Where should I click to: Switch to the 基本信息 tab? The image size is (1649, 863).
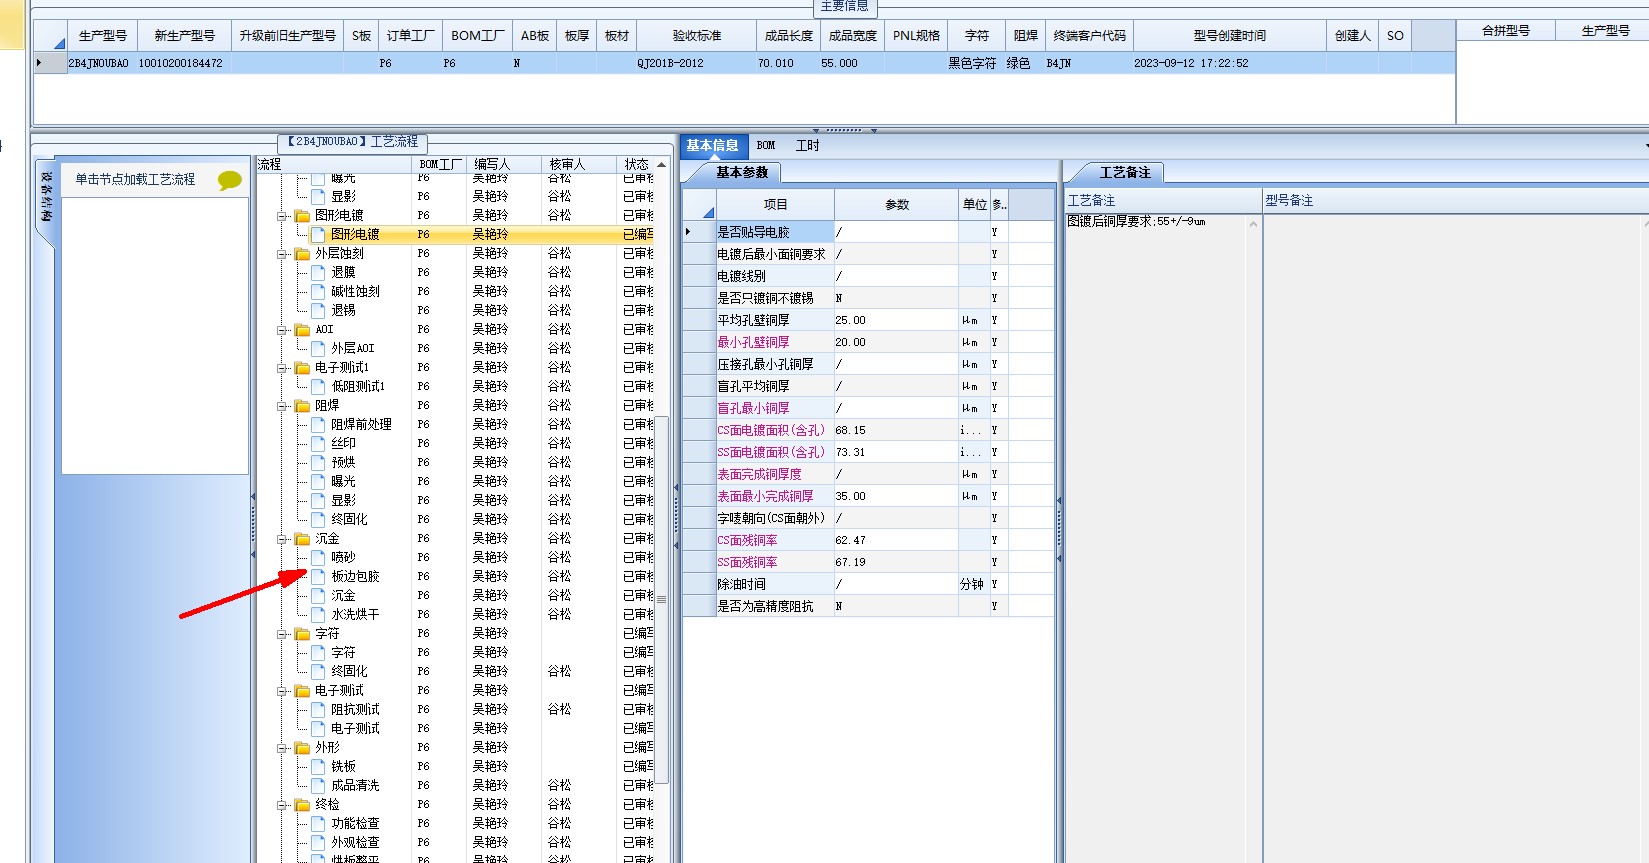(x=712, y=145)
